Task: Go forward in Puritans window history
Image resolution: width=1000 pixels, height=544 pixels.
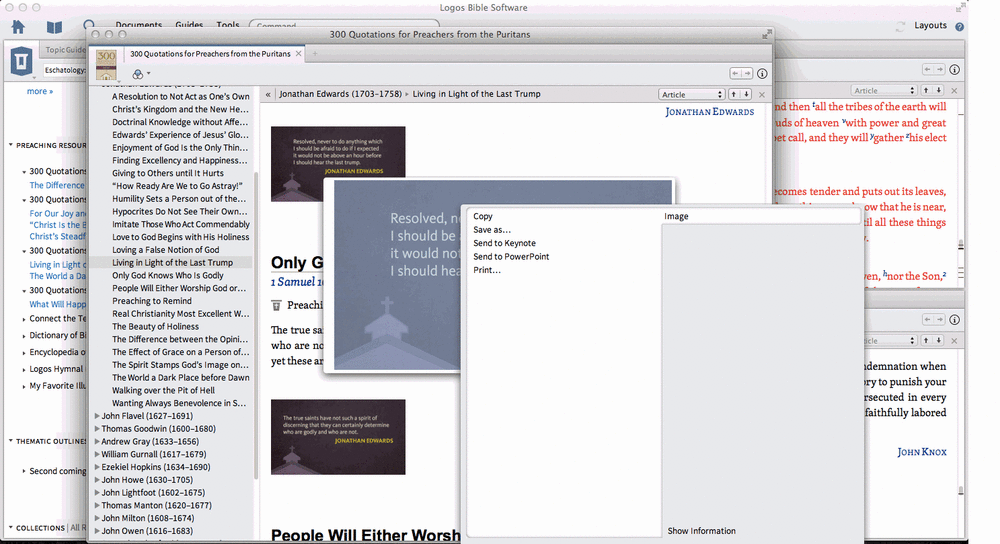Action: (x=747, y=73)
